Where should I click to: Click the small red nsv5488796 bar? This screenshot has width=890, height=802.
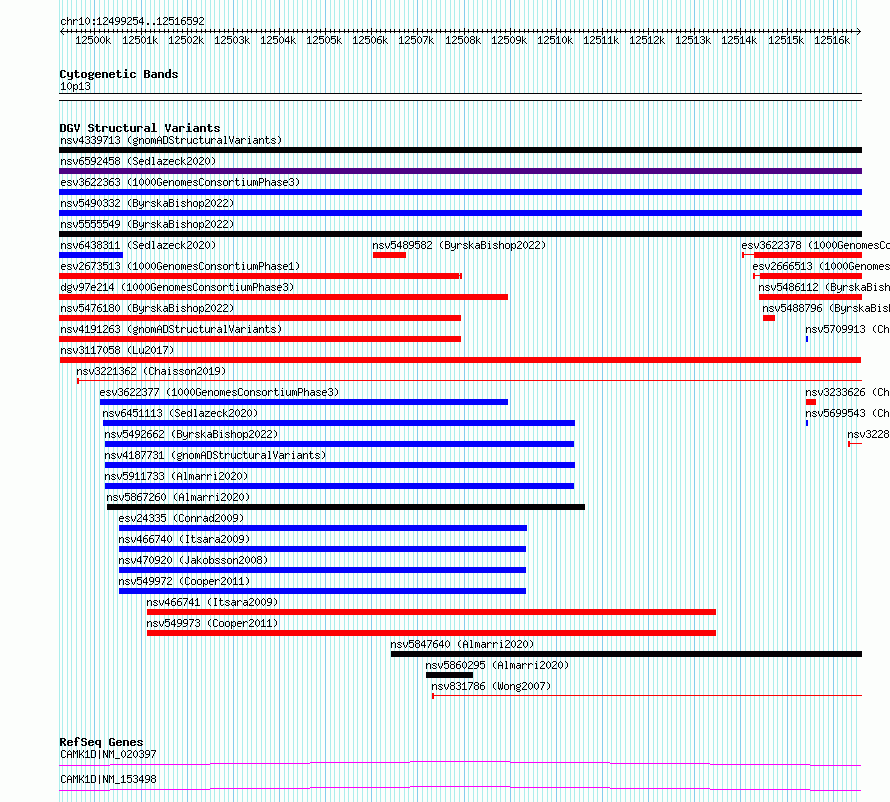(769, 318)
